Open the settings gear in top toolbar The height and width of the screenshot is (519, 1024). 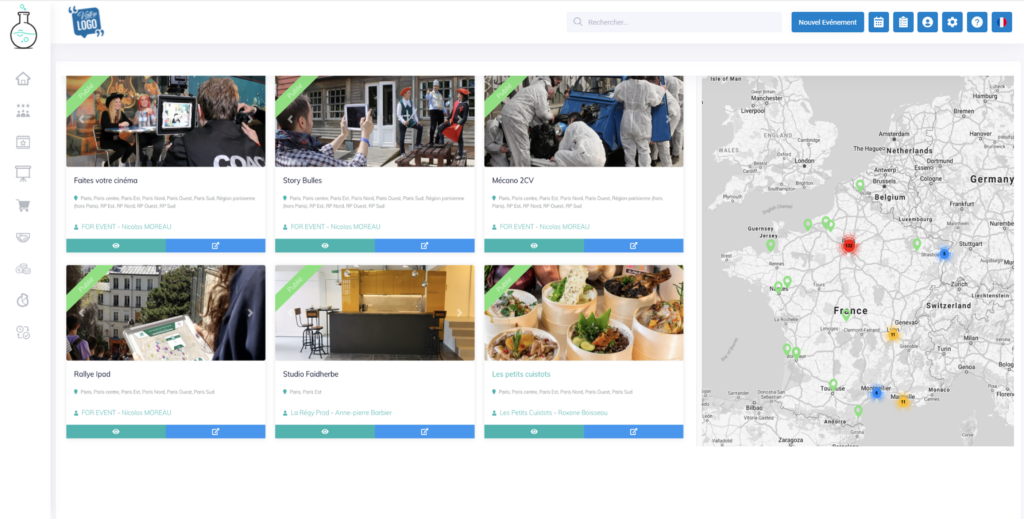pyautogui.click(x=952, y=22)
